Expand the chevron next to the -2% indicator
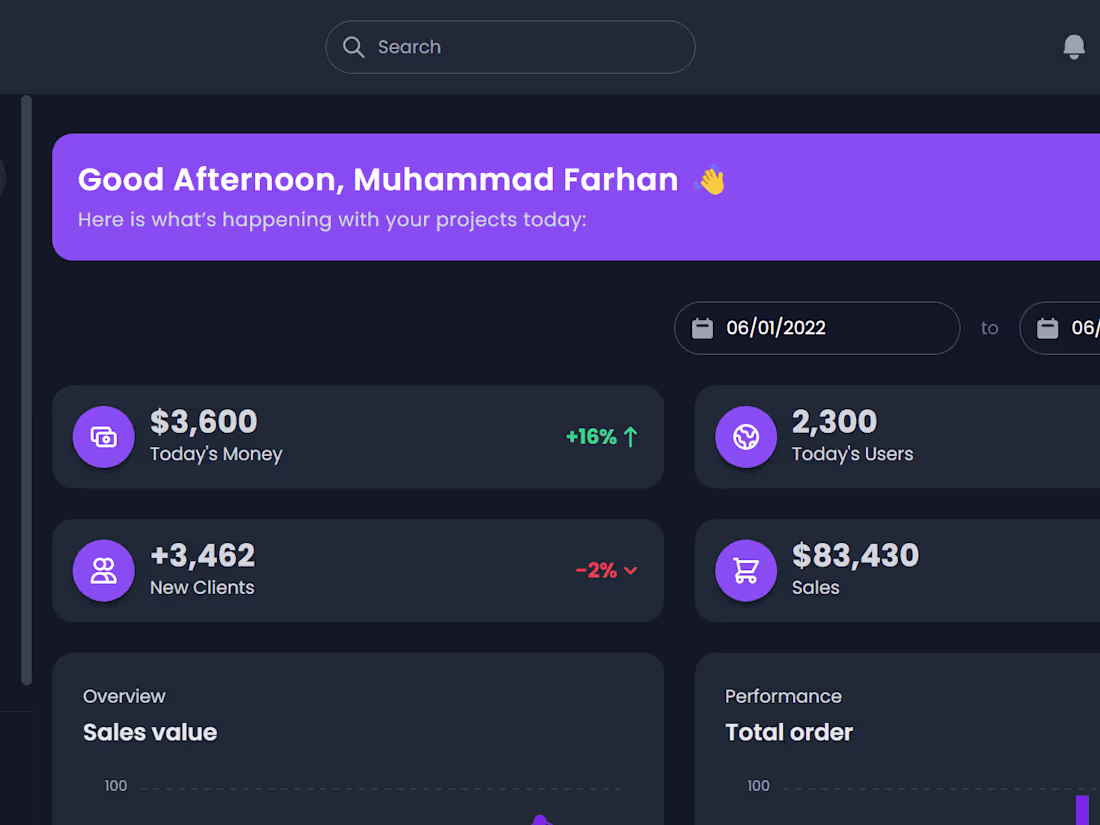The image size is (1100, 825). click(632, 570)
